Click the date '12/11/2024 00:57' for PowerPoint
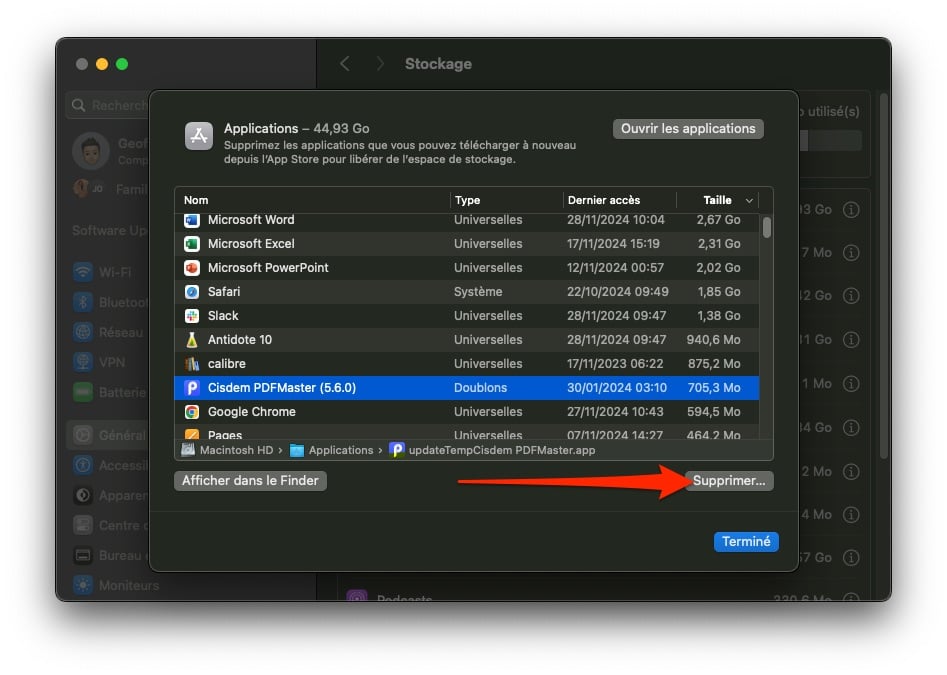Screen dimensions: 947x675 tap(615, 267)
